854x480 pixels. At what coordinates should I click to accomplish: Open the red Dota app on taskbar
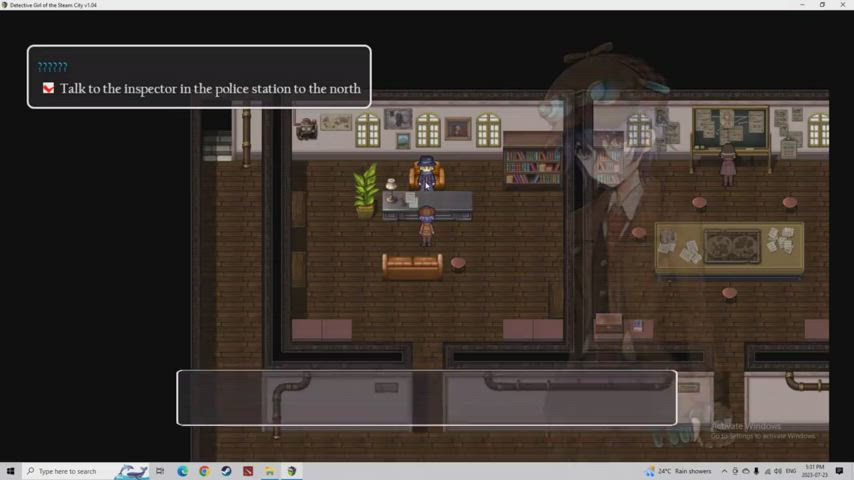(x=248, y=471)
